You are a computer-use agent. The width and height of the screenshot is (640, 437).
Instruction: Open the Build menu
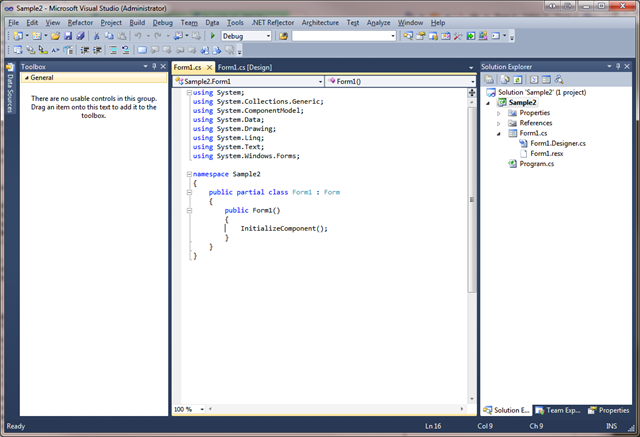click(x=137, y=22)
